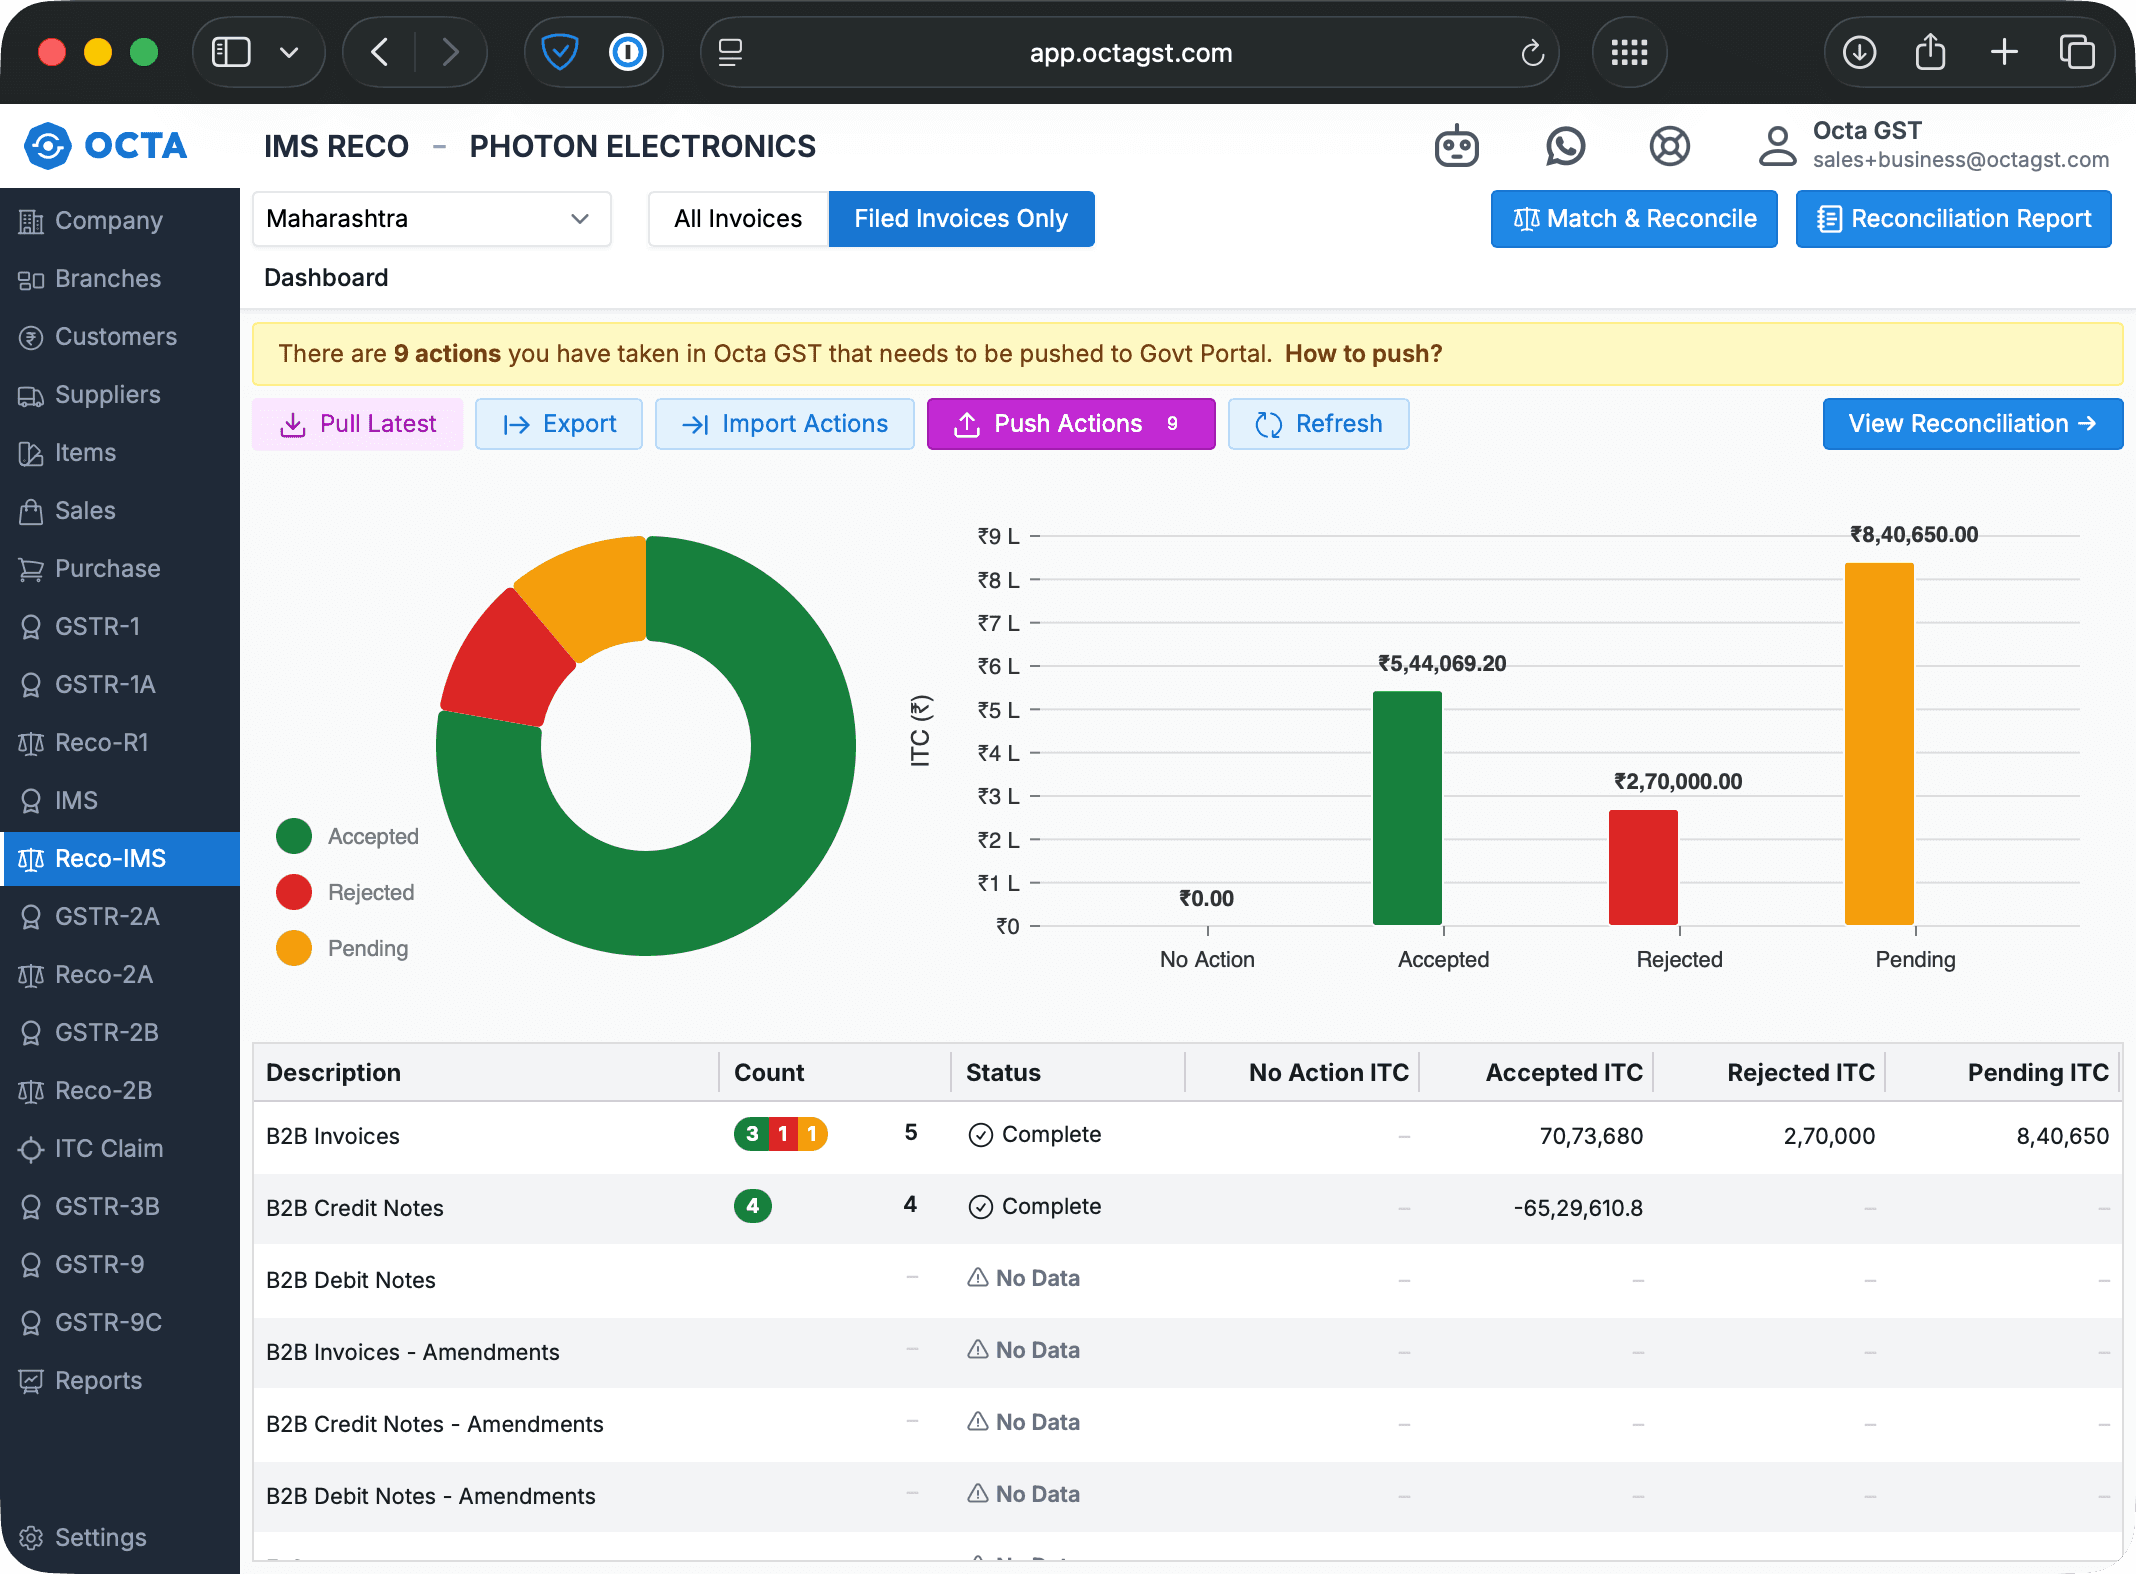
Task: Click the orange Pending bar in chart
Action: [x=1878, y=743]
